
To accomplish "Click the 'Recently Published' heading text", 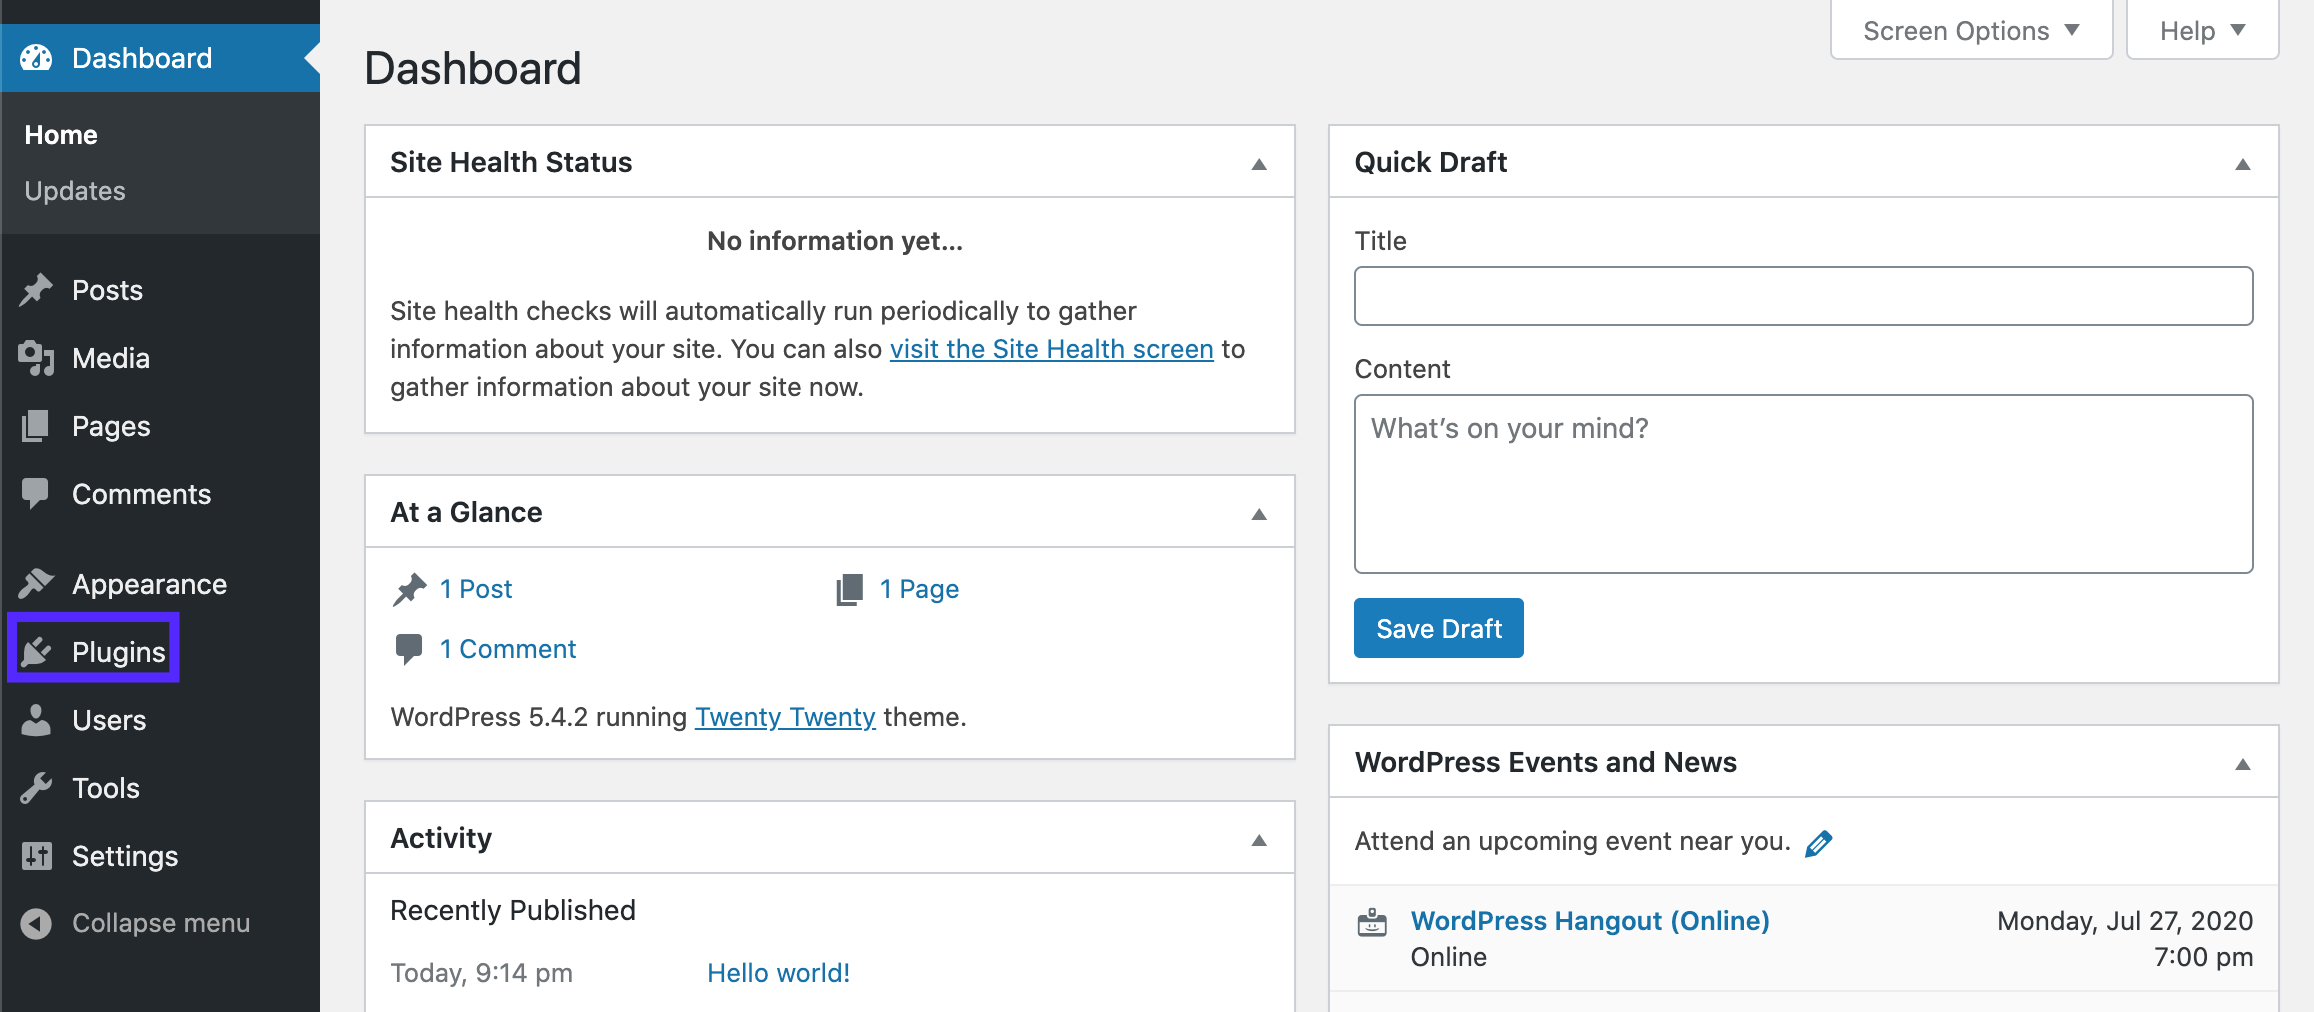I will click(513, 910).
